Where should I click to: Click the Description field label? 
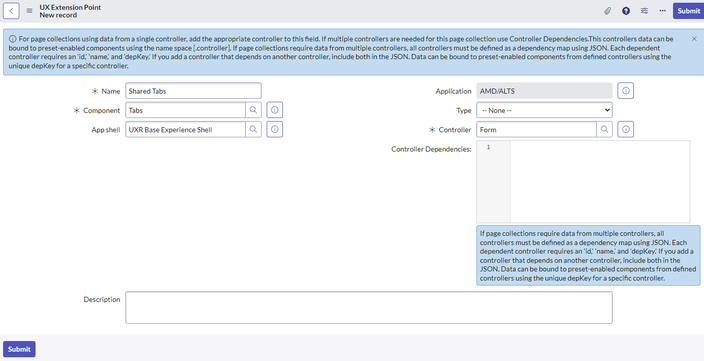click(x=102, y=299)
